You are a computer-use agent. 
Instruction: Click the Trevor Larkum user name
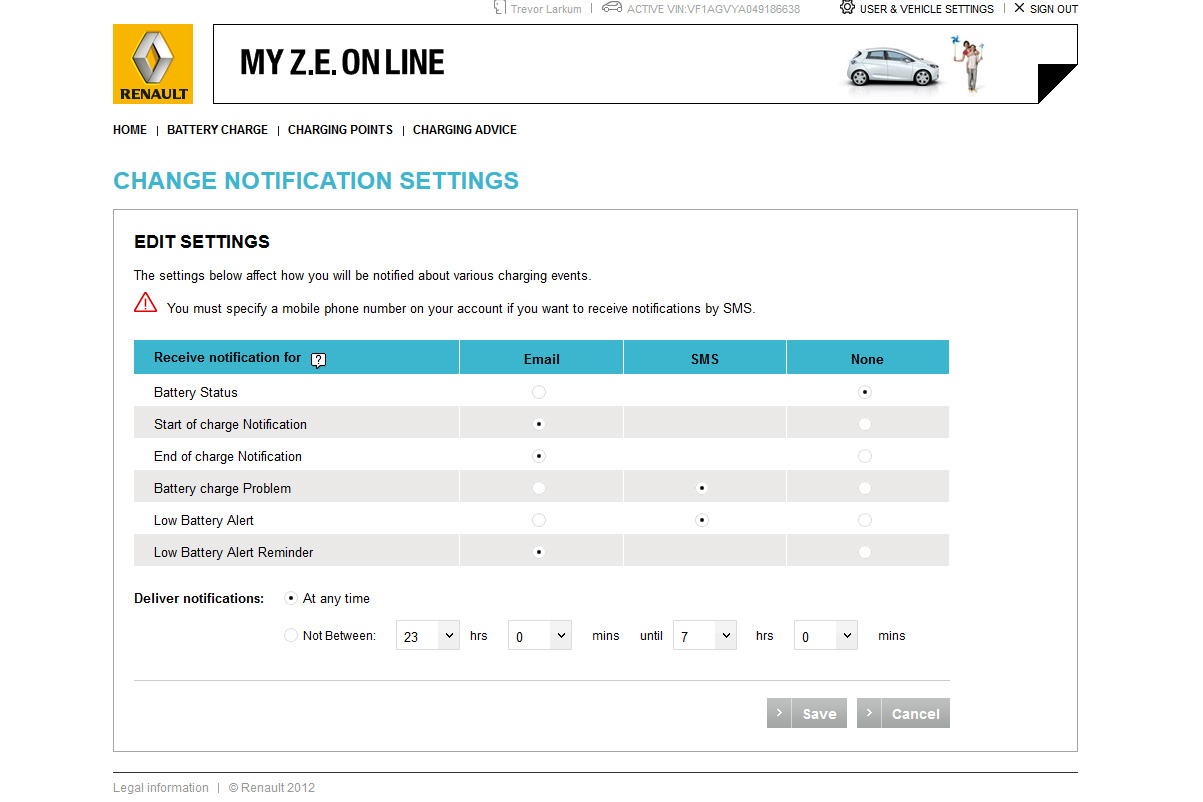pyautogui.click(x=546, y=9)
